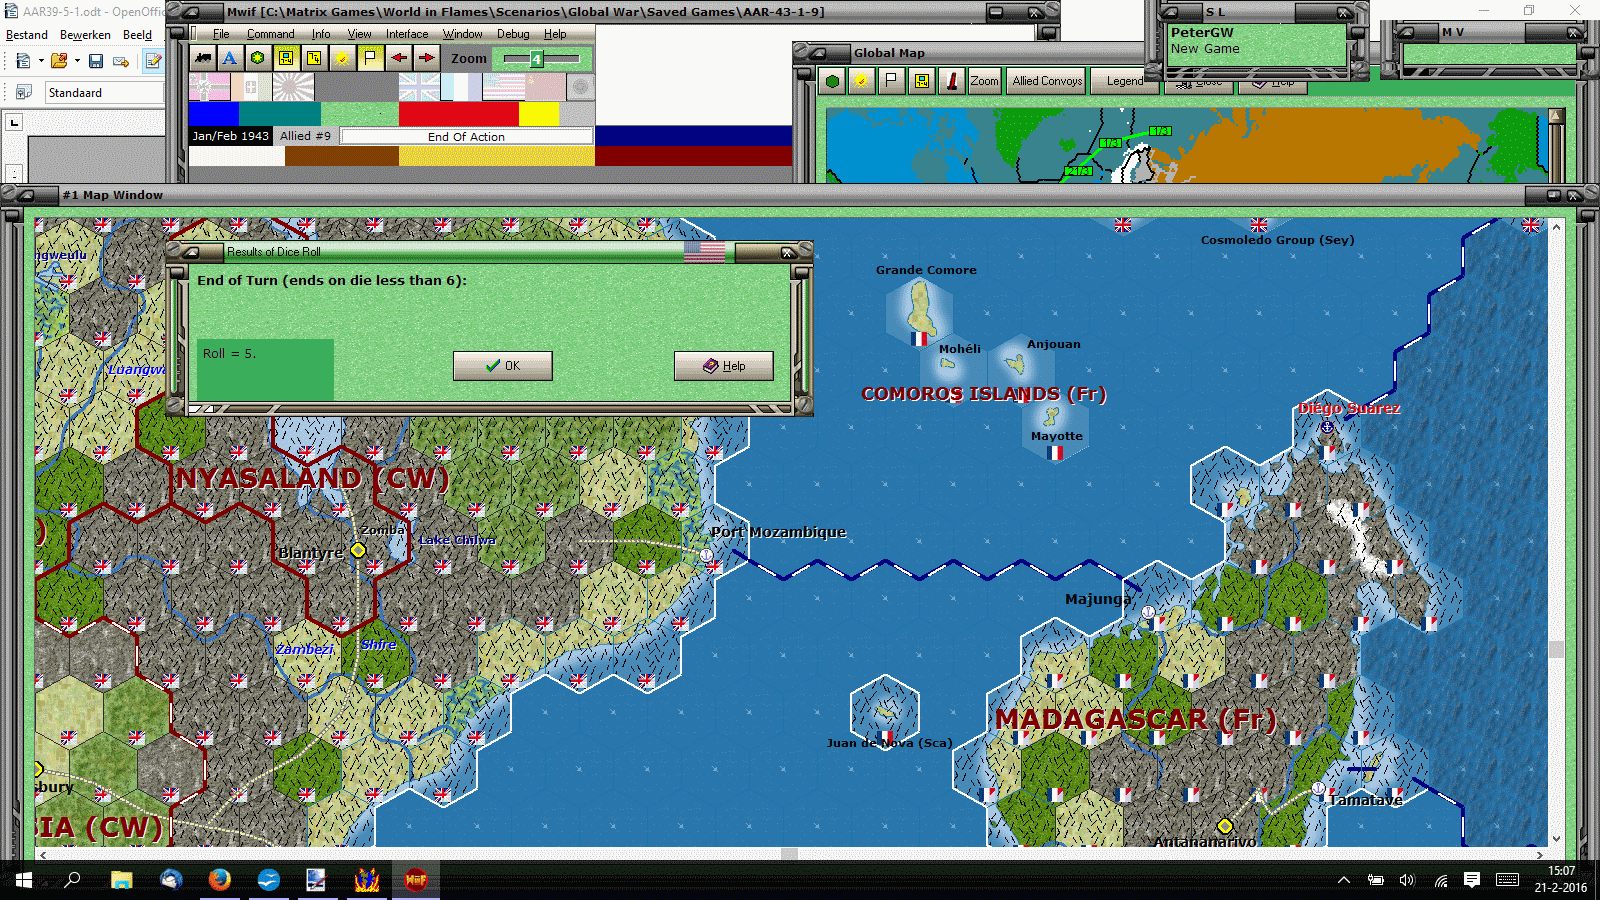Open Firefox from the taskbar
The image size is (1600, 900).
point(219,880)
